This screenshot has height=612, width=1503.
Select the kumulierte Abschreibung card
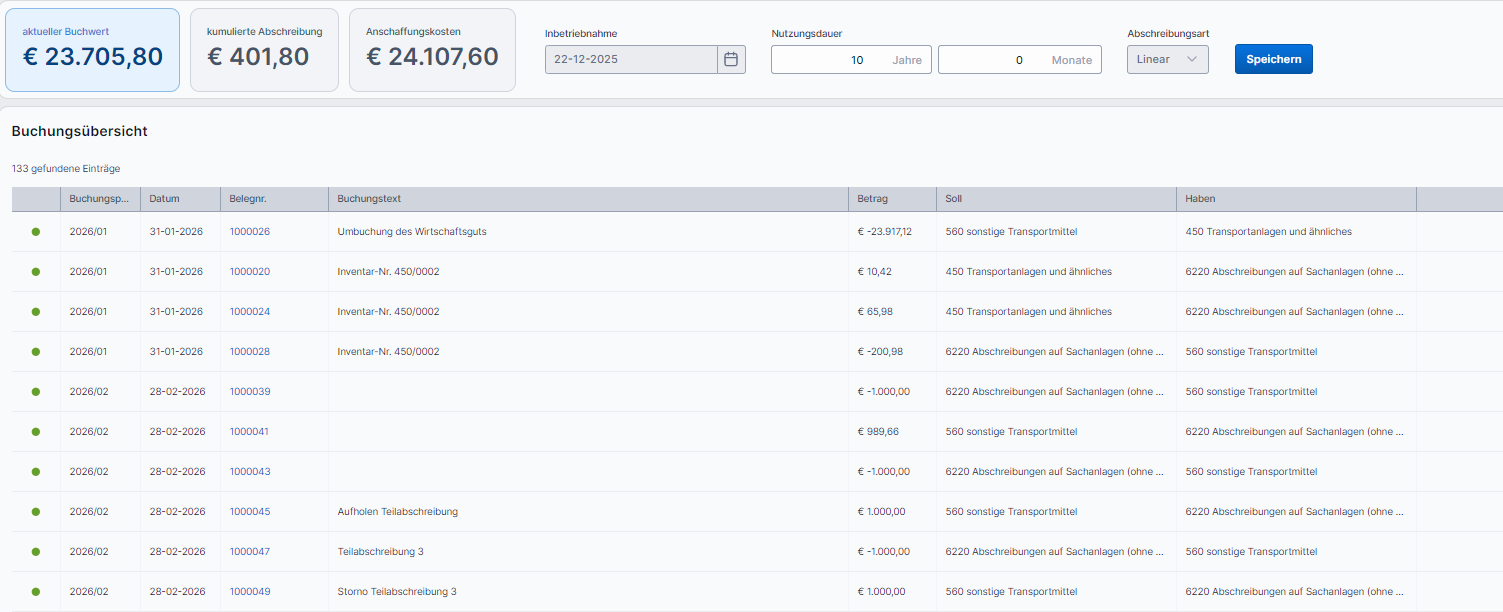click(264, 50)
